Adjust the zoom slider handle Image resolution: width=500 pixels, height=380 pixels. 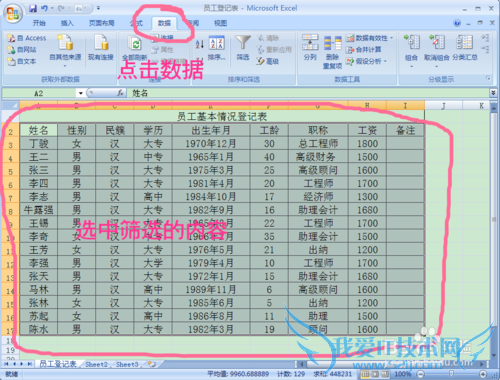451,374
